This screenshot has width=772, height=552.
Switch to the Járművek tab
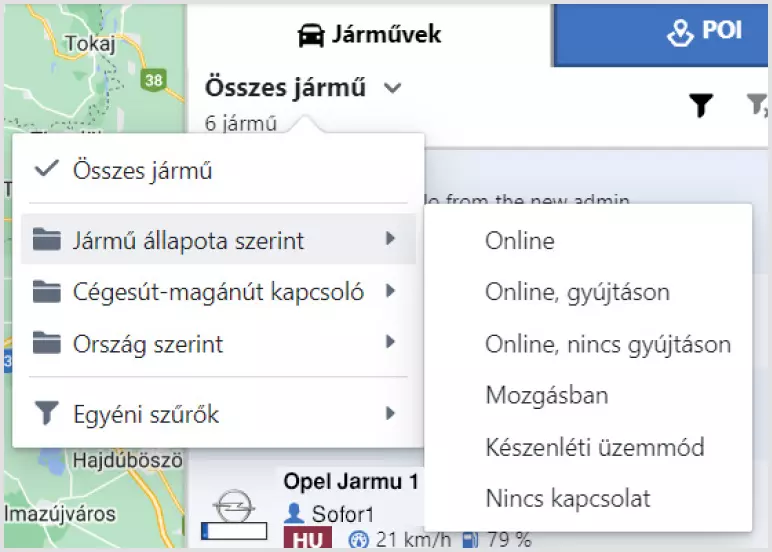(369, 34)
